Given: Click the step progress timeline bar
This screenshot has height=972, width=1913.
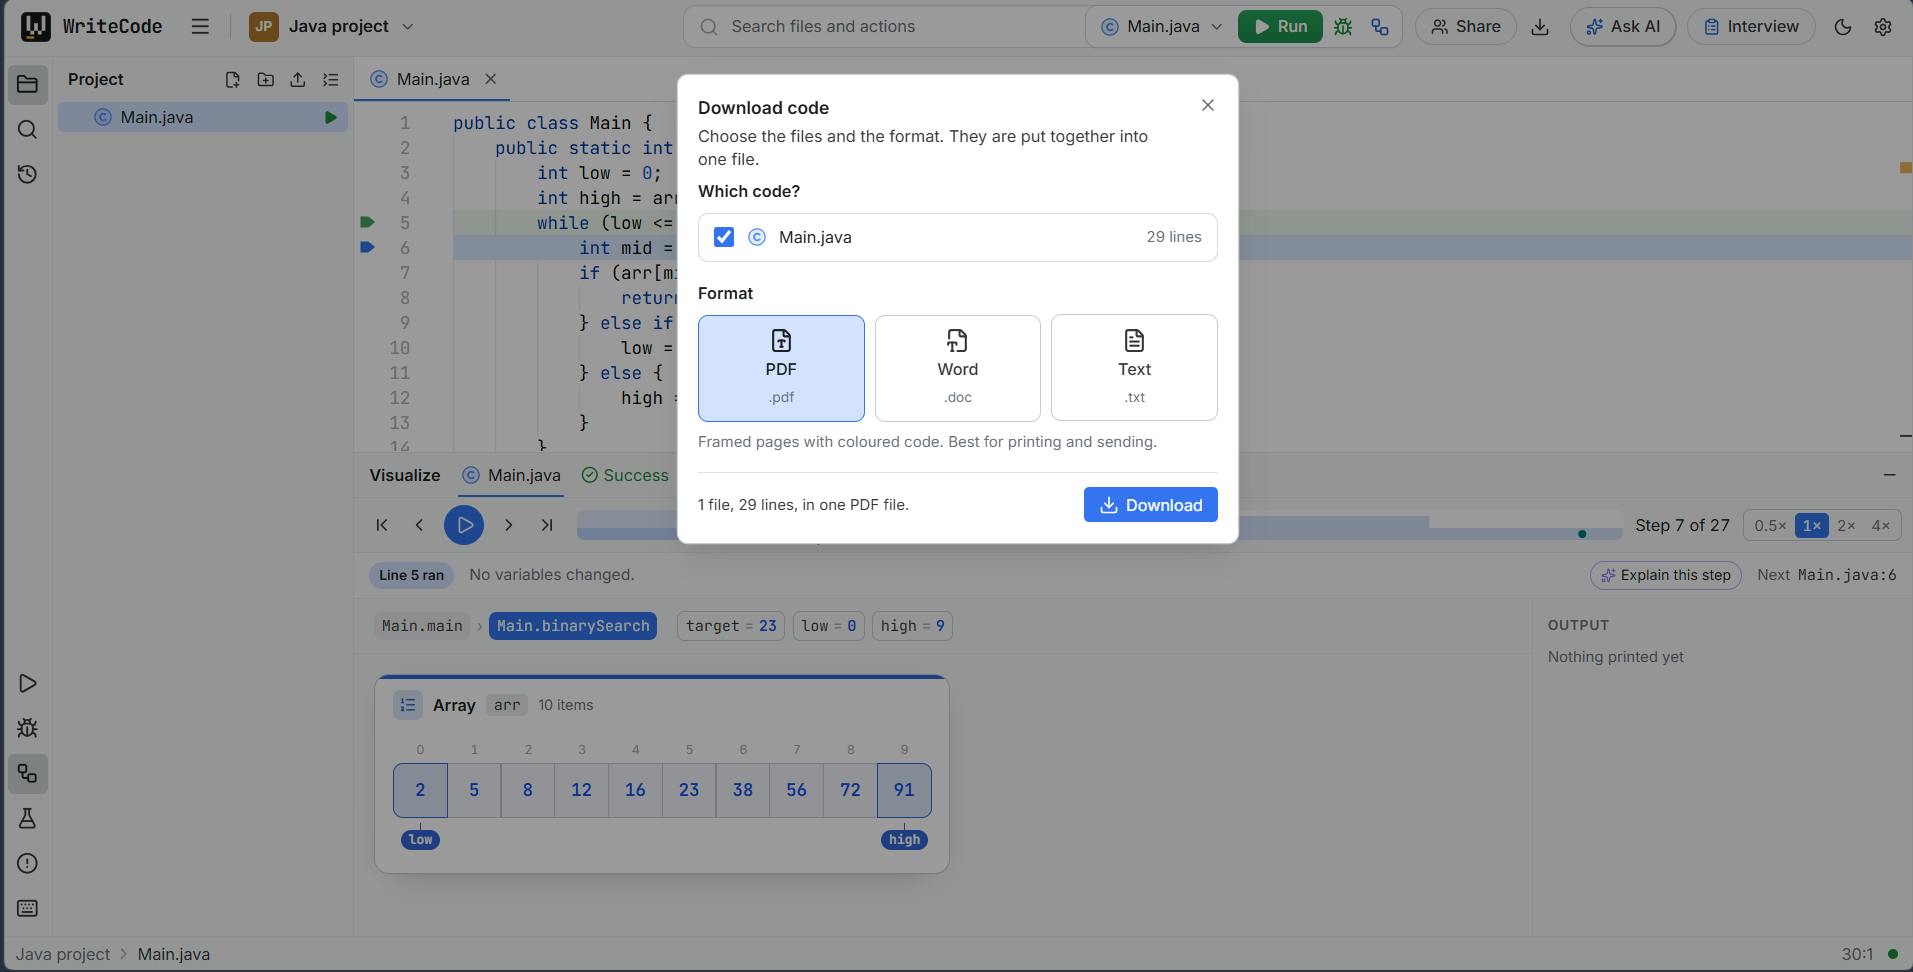Looking at the screenshot, I should click(x=1099, y=525).
